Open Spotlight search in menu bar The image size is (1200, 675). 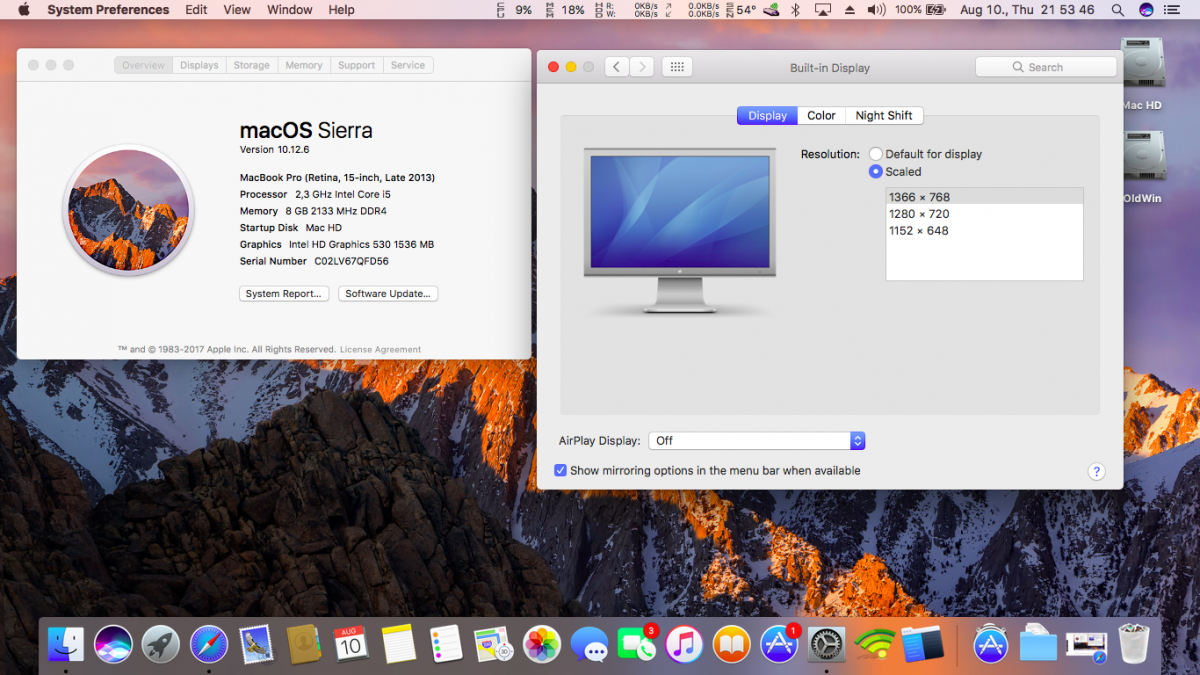click(1119, 10)
